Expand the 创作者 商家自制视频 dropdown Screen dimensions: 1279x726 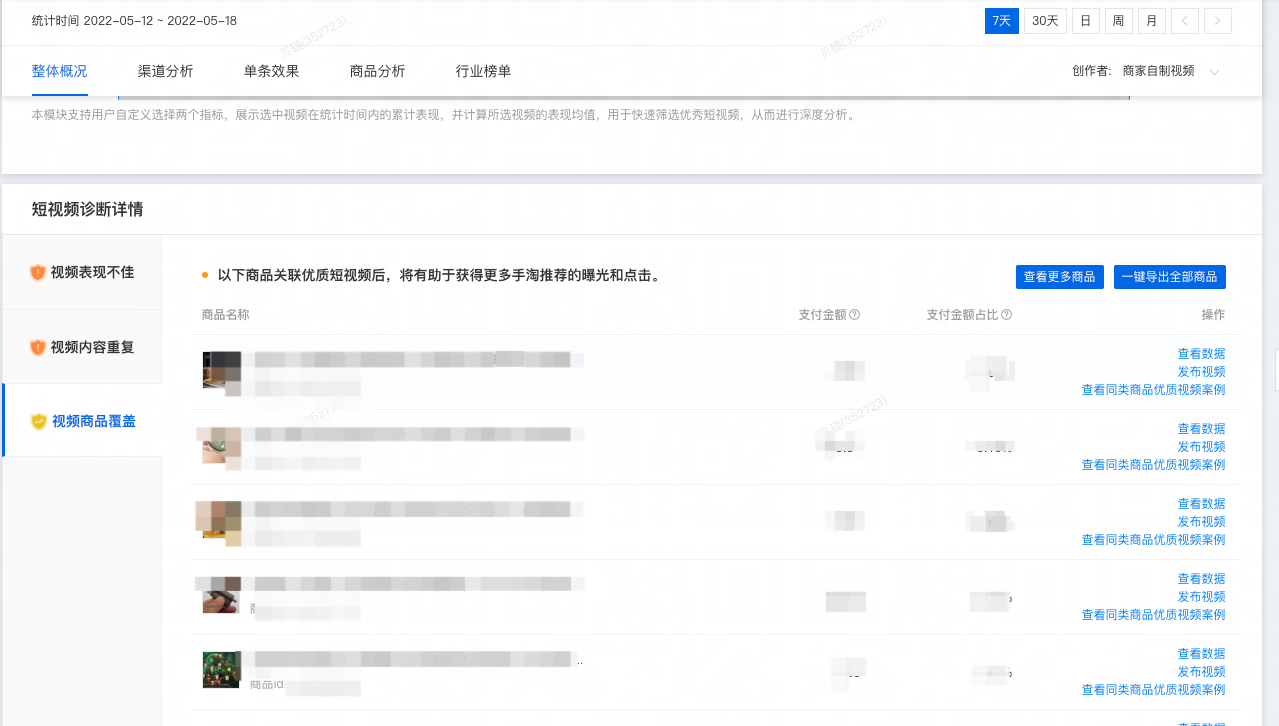click(x=1169, y=71)
